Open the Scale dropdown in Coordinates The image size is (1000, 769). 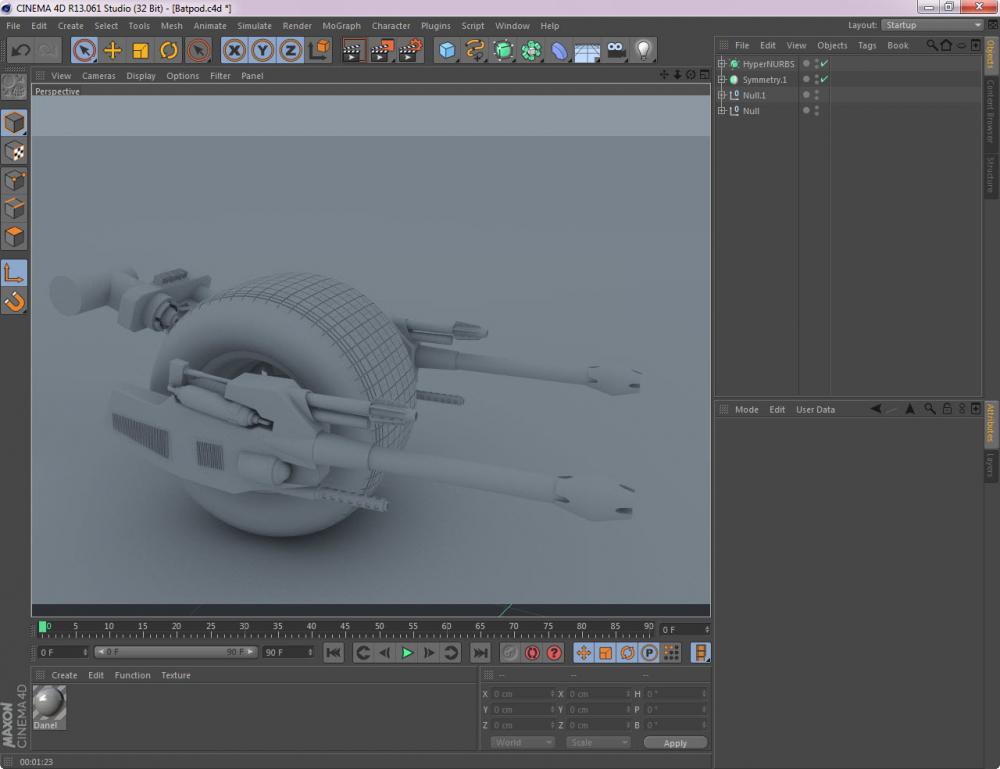pyautogui.click(x=598, y=742)
